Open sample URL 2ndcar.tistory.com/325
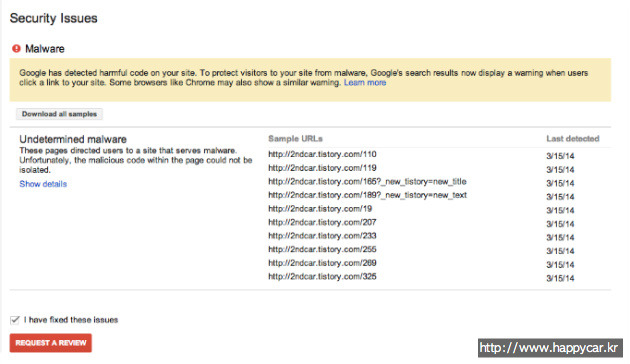 322,277
